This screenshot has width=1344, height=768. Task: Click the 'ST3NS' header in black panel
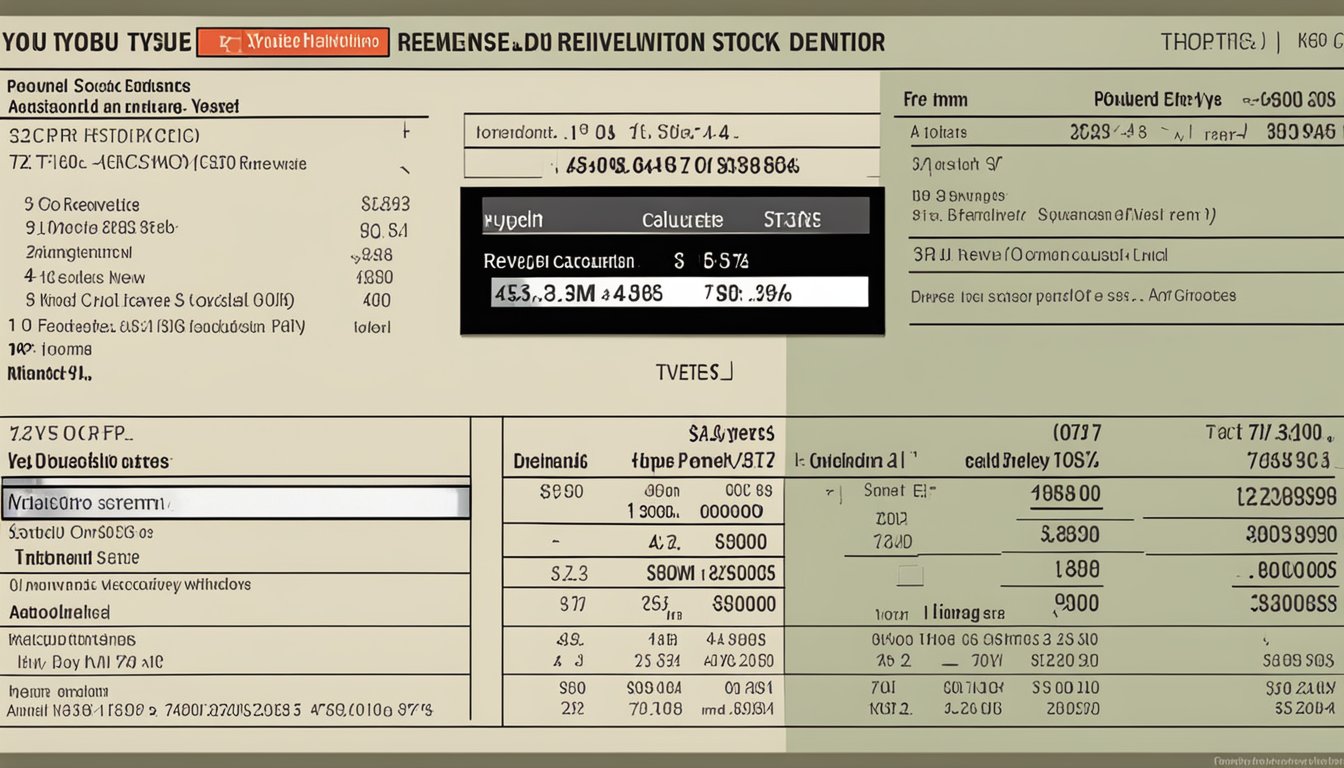pos(791,220)
